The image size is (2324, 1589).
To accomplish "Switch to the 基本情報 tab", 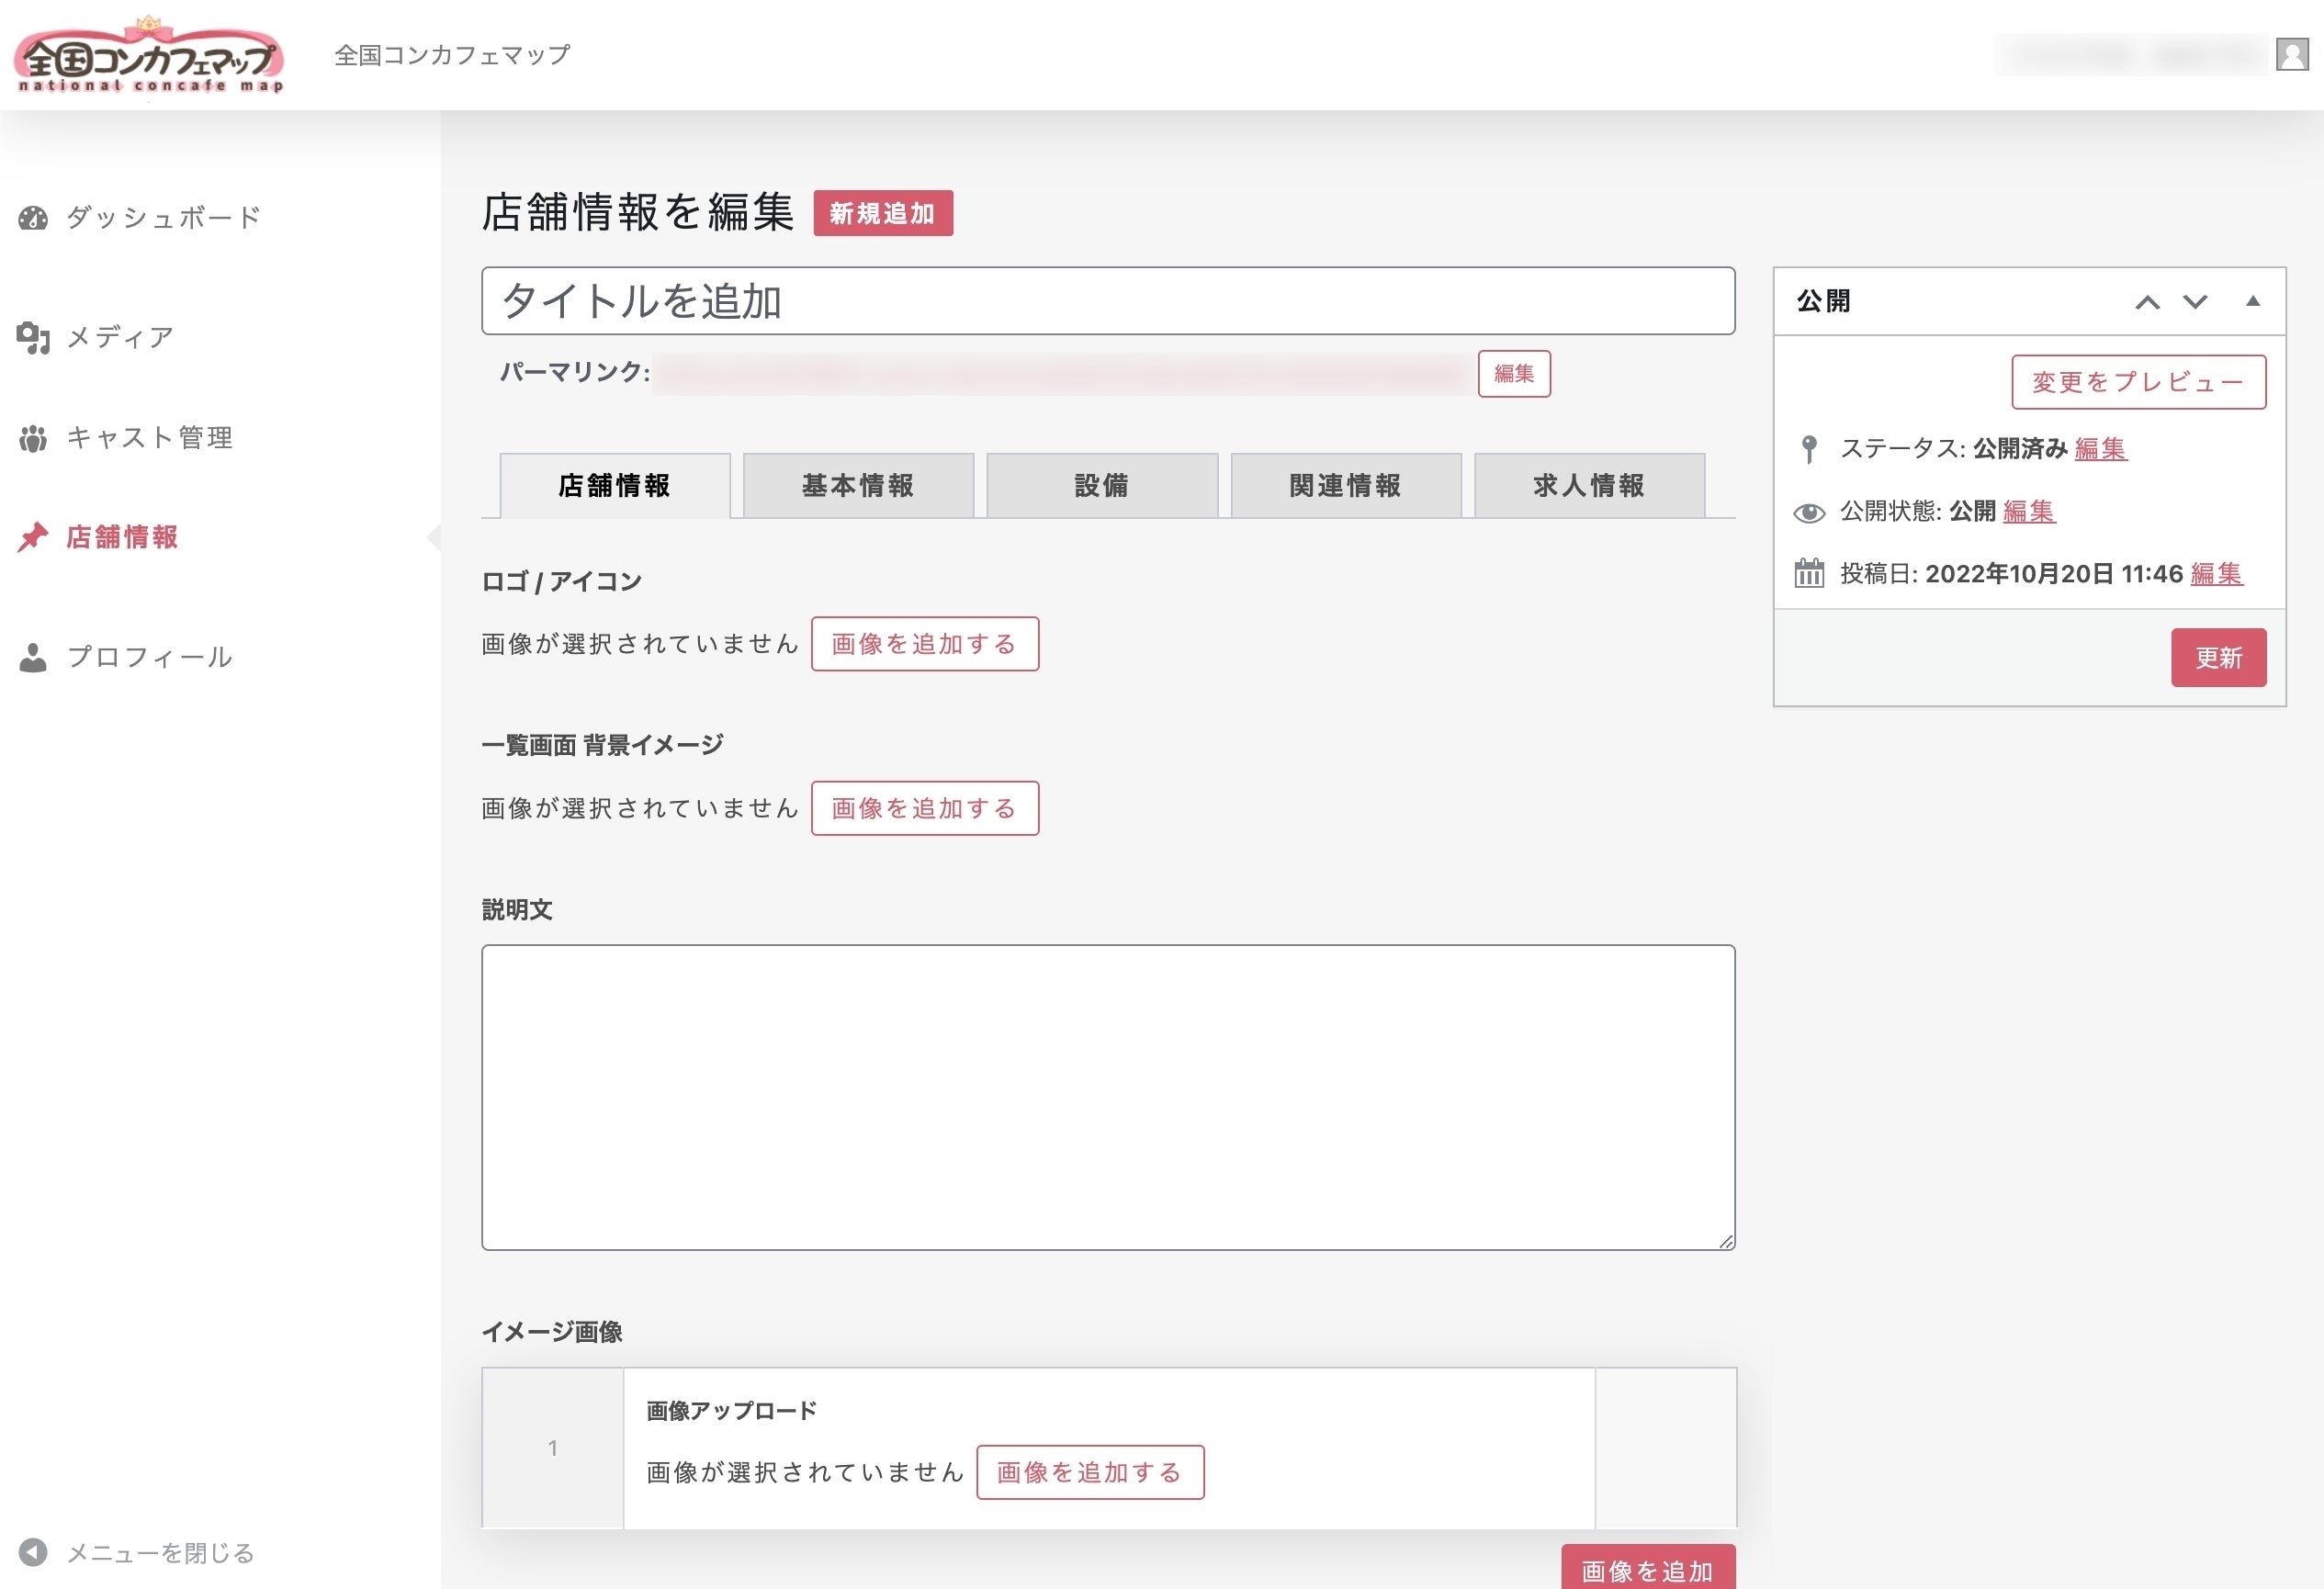I will tap(858, 486).
